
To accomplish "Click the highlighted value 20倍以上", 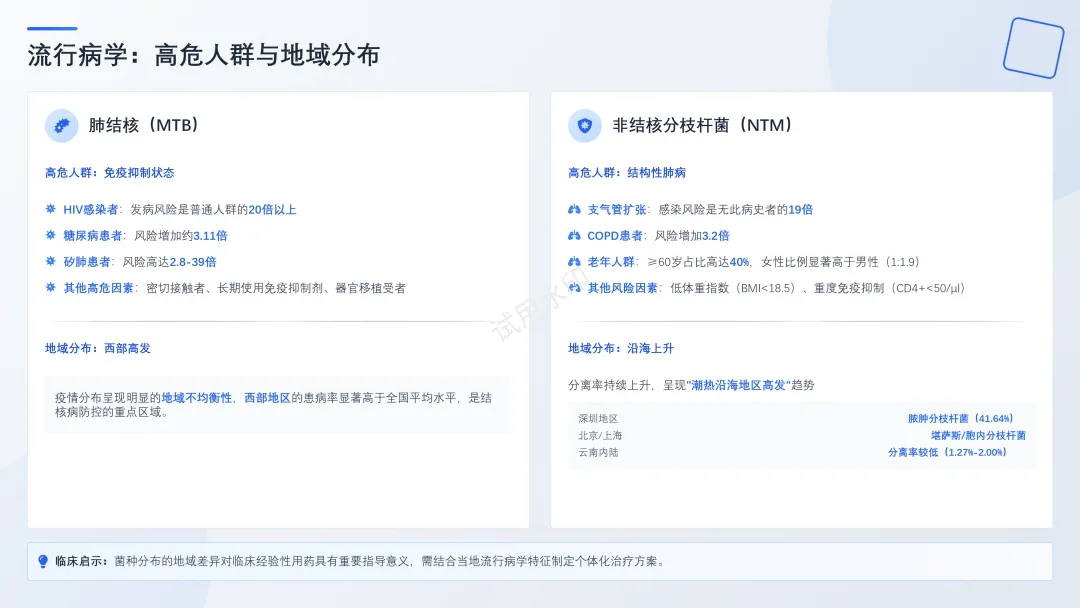I will [272, 209].
